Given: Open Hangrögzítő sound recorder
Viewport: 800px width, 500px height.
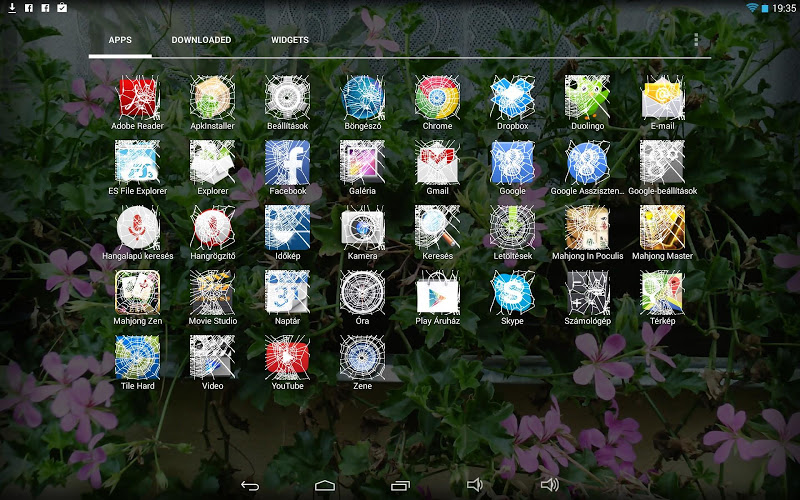Looking at the screenshot, I should [212, 228].
